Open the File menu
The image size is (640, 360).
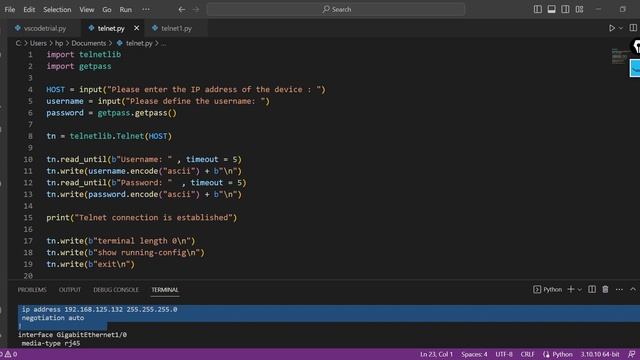(10, 9)
